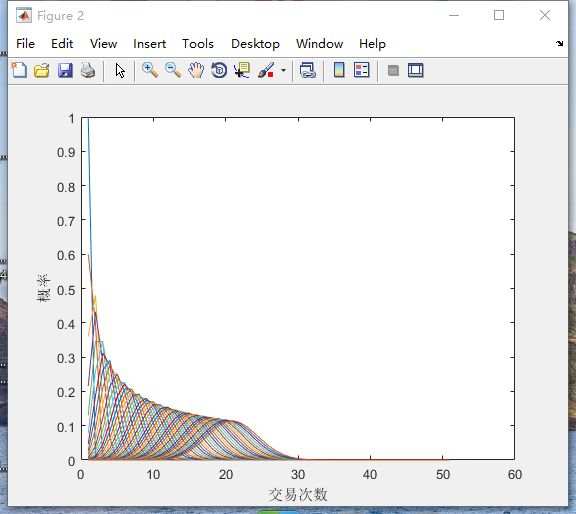
Task: Toggle the Data Cursor tool
Action: pos(242,70)
